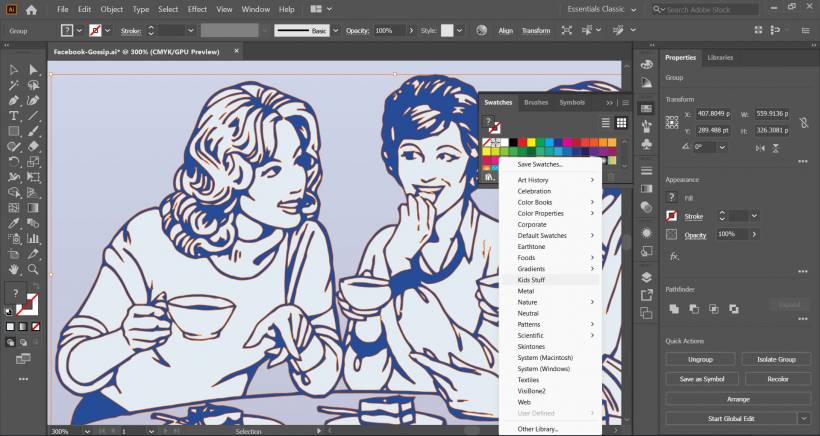Activate the Zoom tool

point(33,269)
